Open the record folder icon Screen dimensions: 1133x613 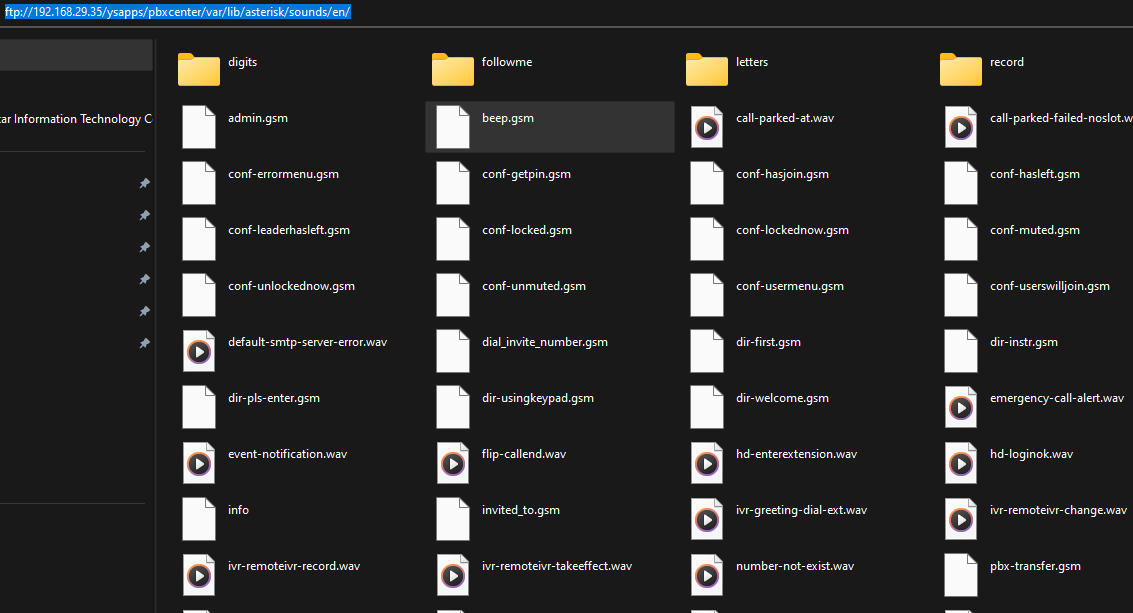point(961,69)
